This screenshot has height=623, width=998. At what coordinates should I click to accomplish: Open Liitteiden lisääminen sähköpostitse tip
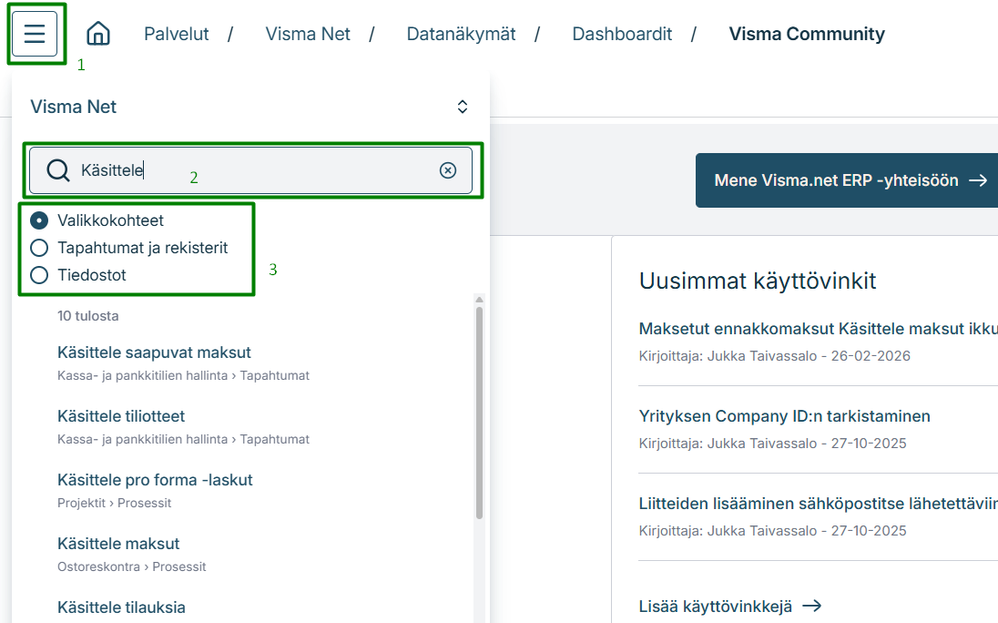point(818,503)
